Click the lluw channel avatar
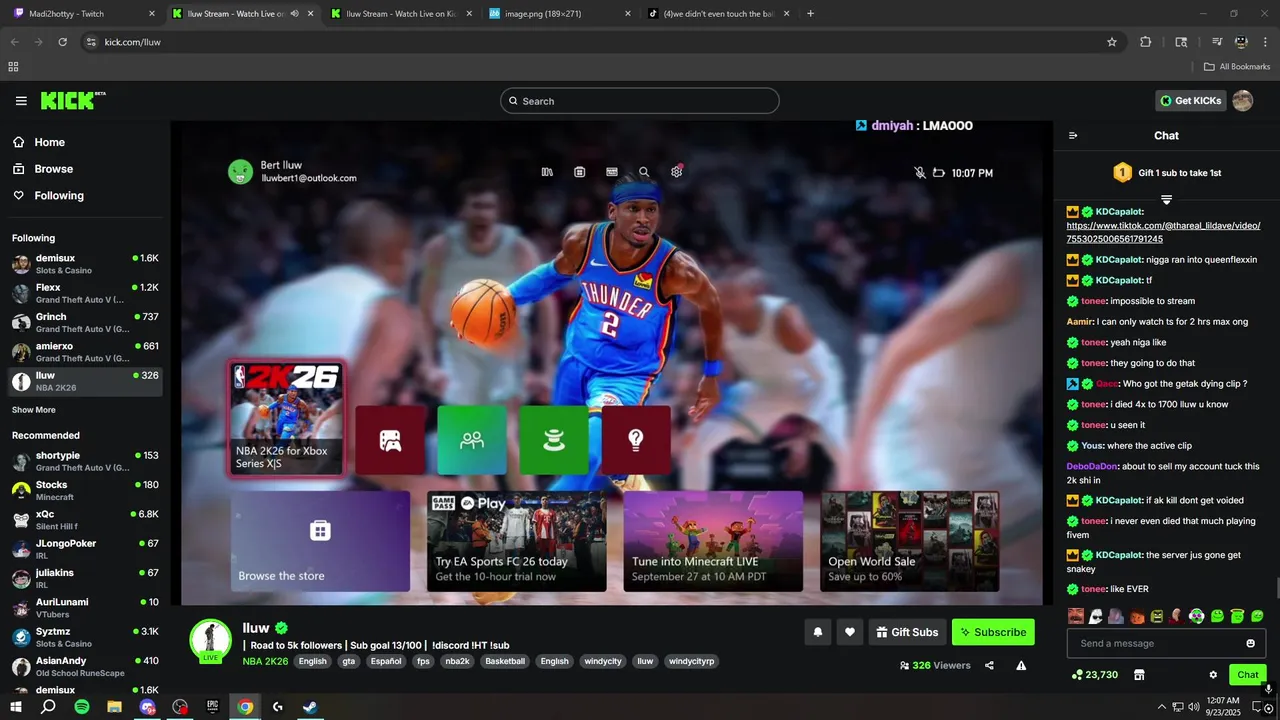 [210, 640]
